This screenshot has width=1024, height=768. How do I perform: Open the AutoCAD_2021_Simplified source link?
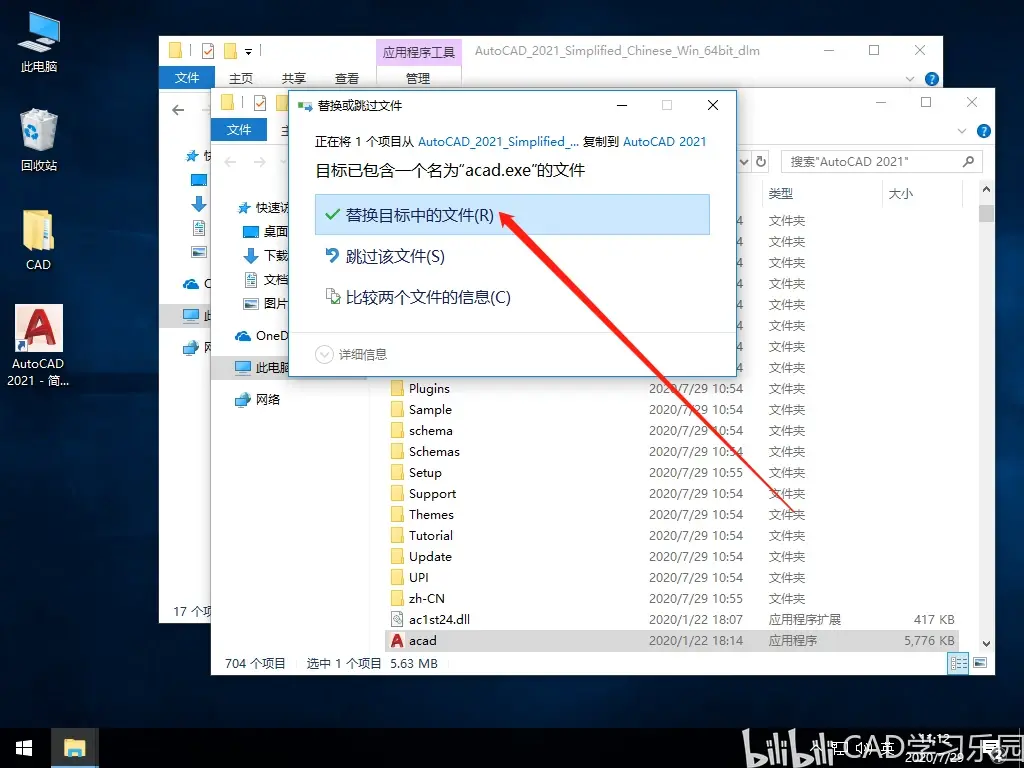click(x=498, y=142)
